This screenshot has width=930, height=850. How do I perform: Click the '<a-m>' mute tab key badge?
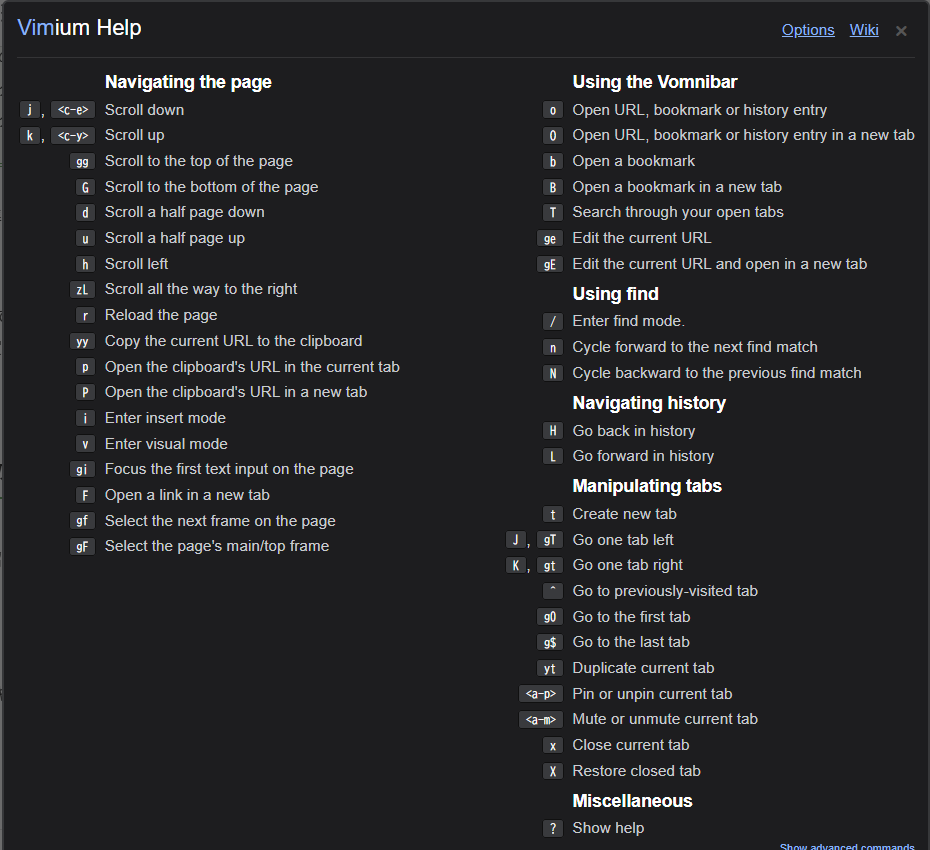pos(540,719)
